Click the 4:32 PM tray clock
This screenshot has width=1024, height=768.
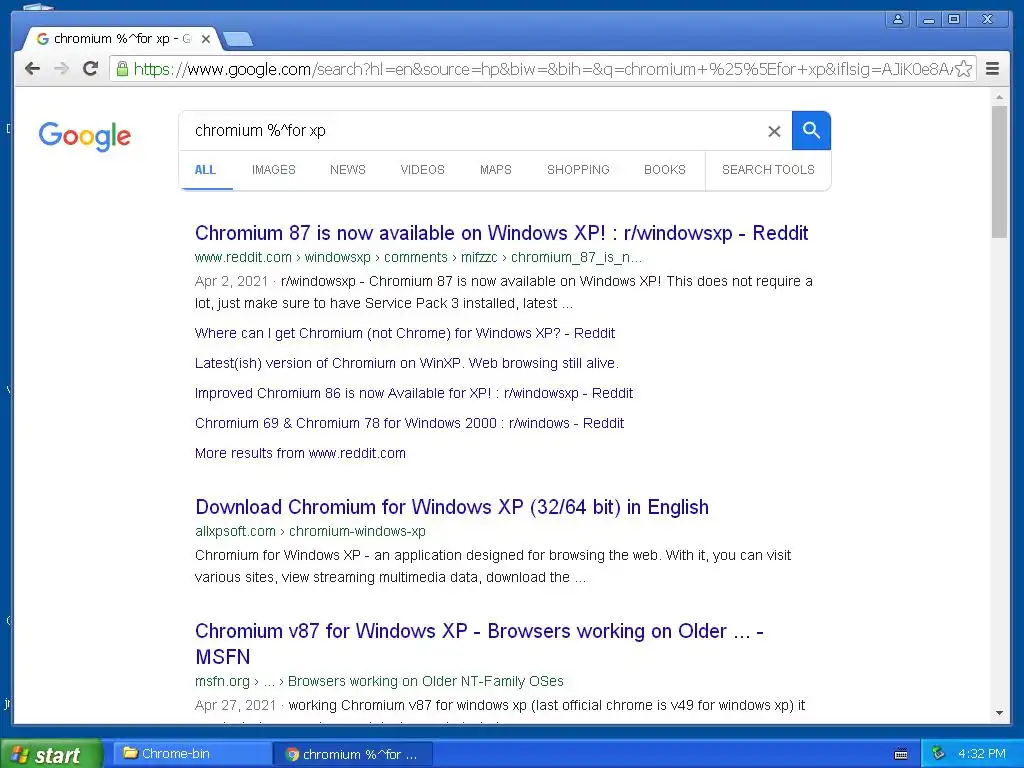[982, 754]
